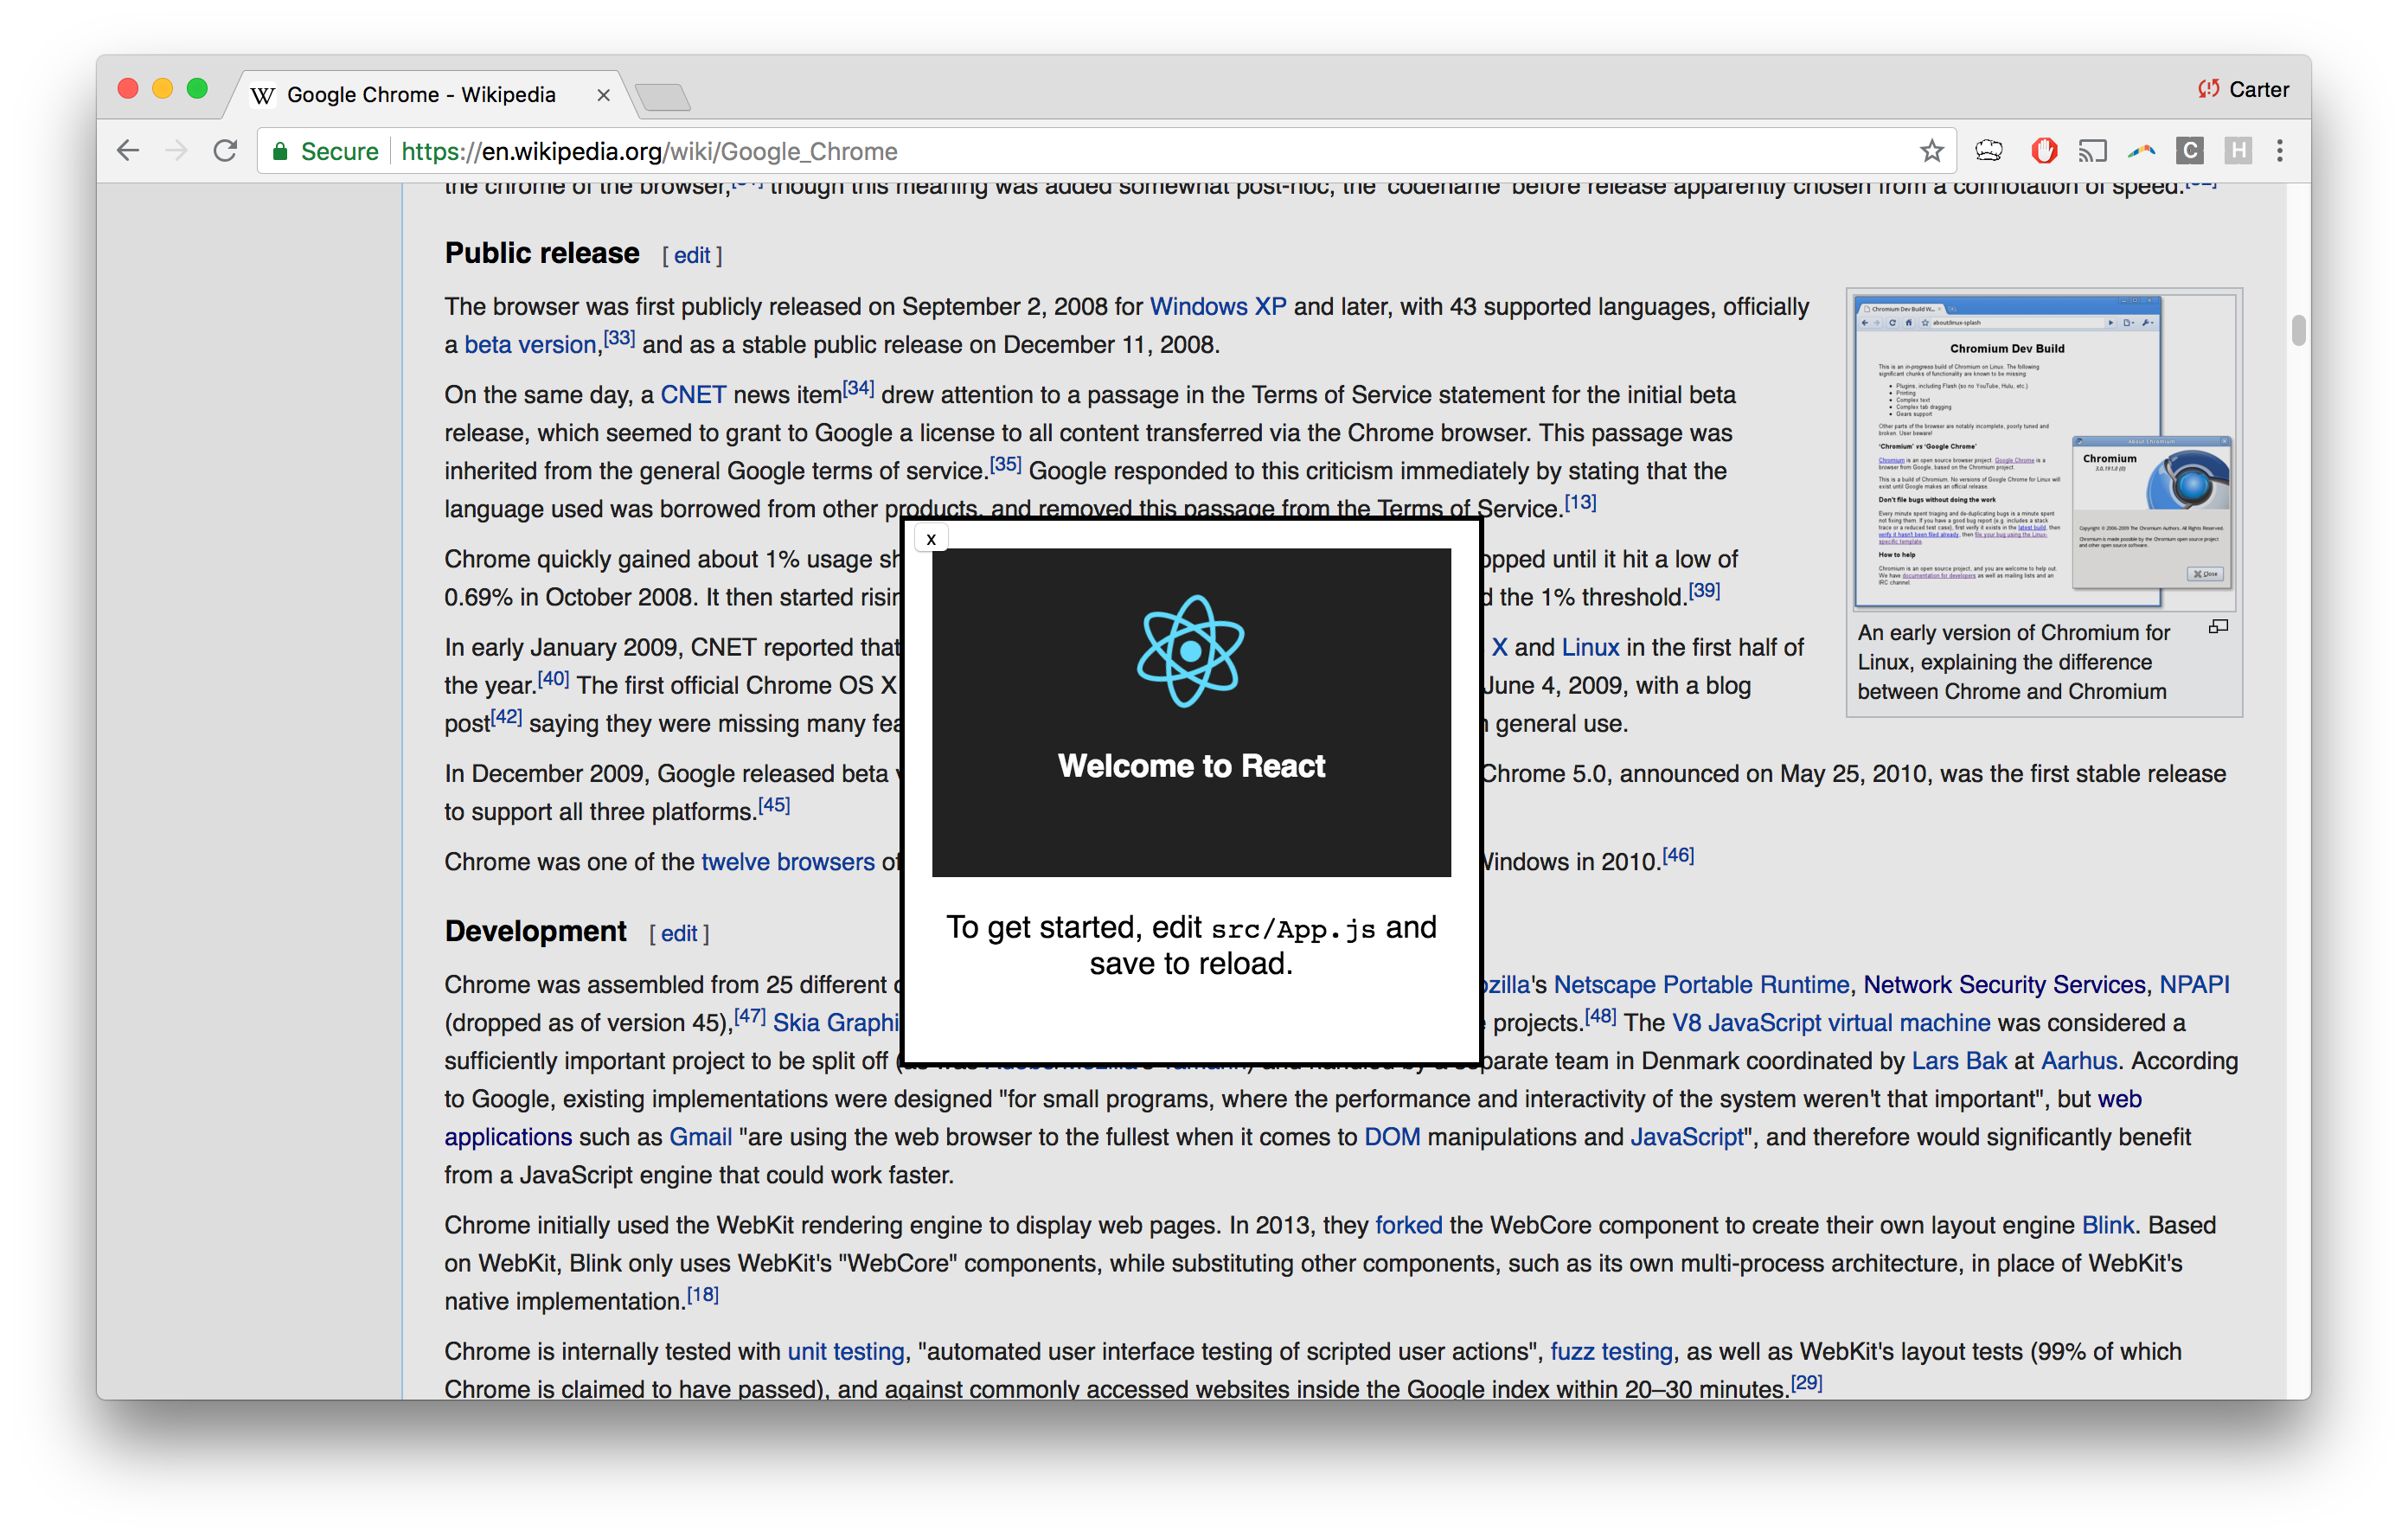Reload the Wikipedia page
Viewport: 2408px width, 1538px height.
click(225, 151)
